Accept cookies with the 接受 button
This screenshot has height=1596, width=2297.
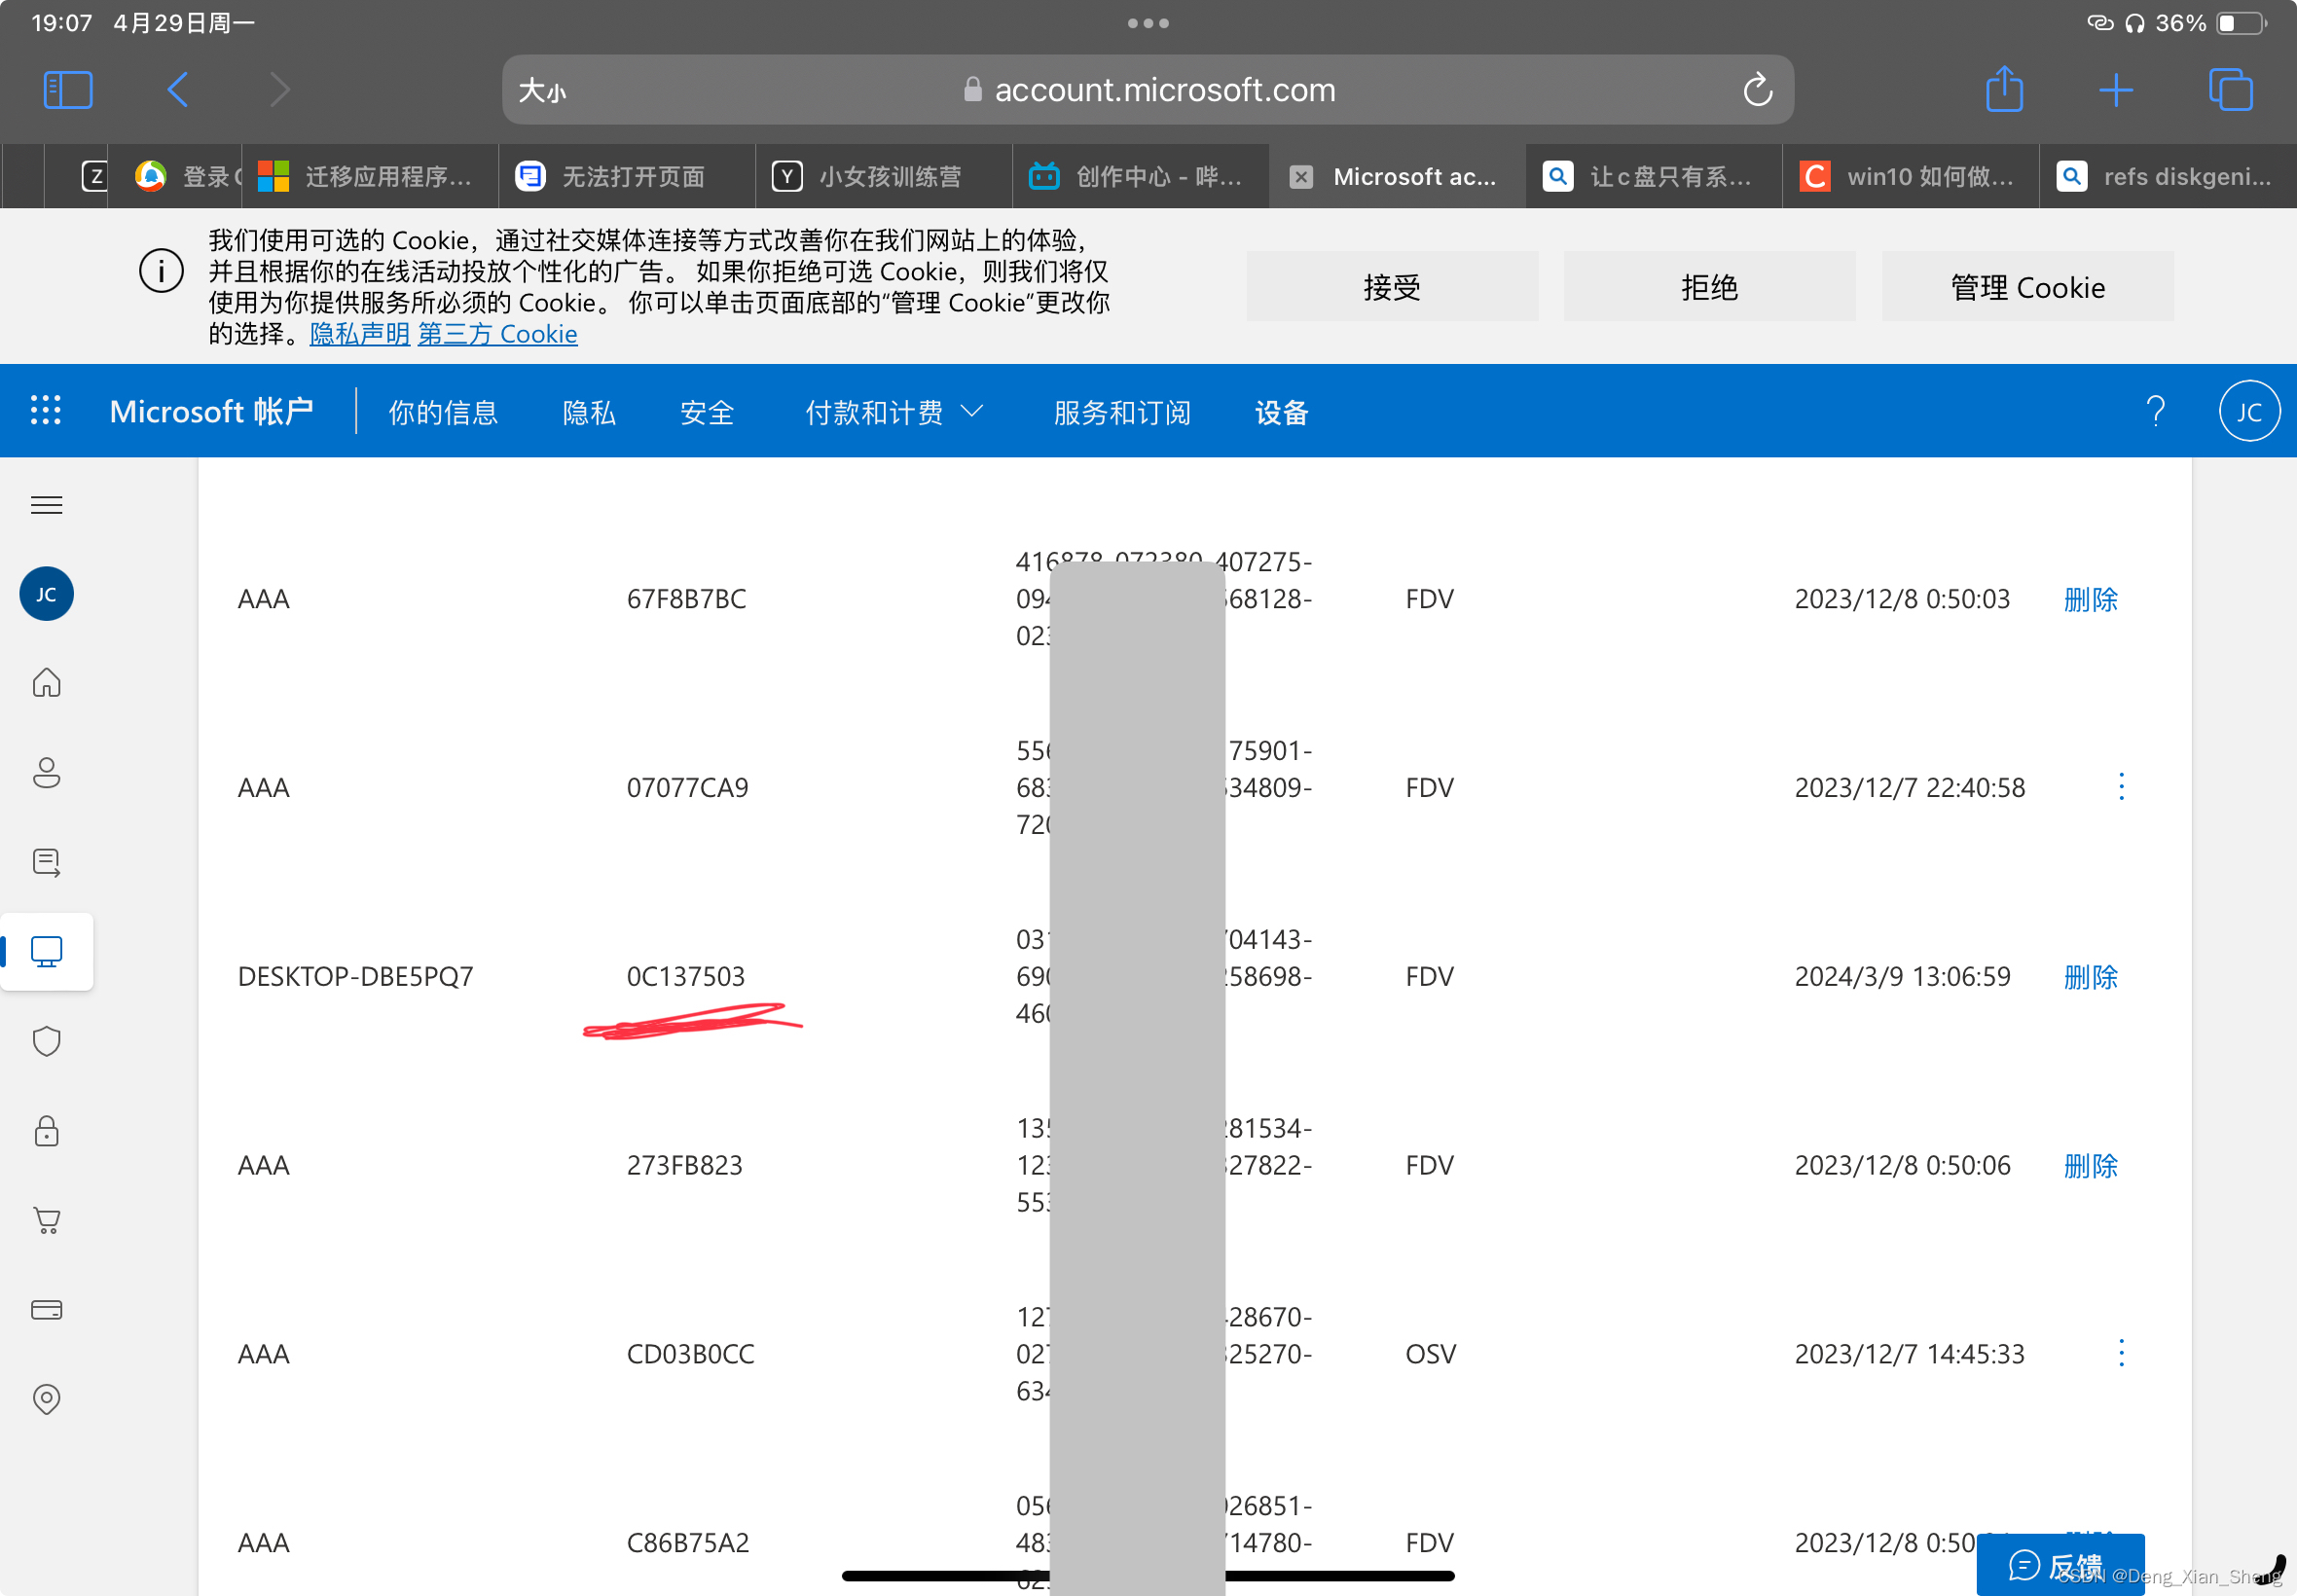(x=1392, y=286)
